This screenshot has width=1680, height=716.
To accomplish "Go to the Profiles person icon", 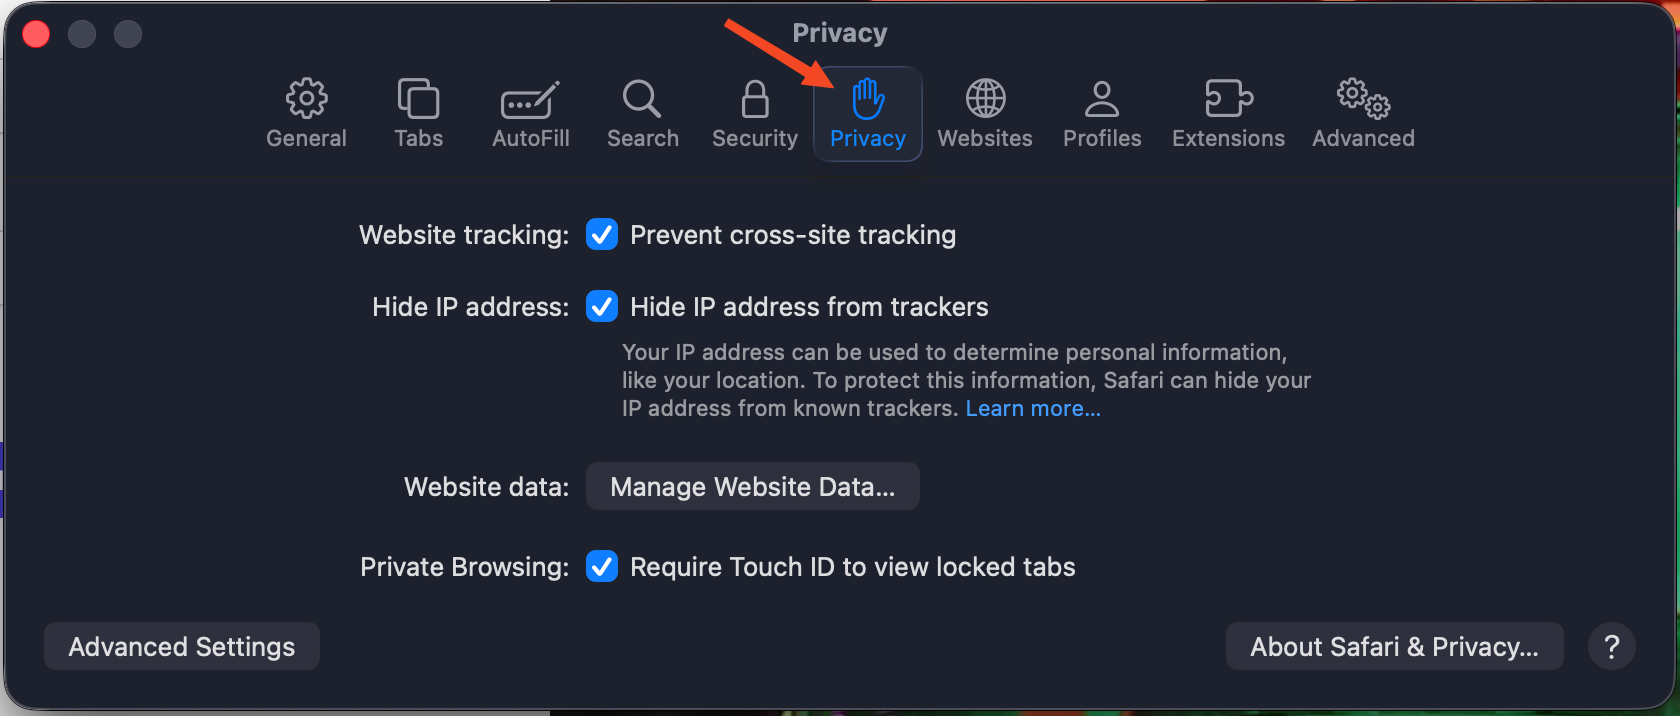I will pos(1102,100).
